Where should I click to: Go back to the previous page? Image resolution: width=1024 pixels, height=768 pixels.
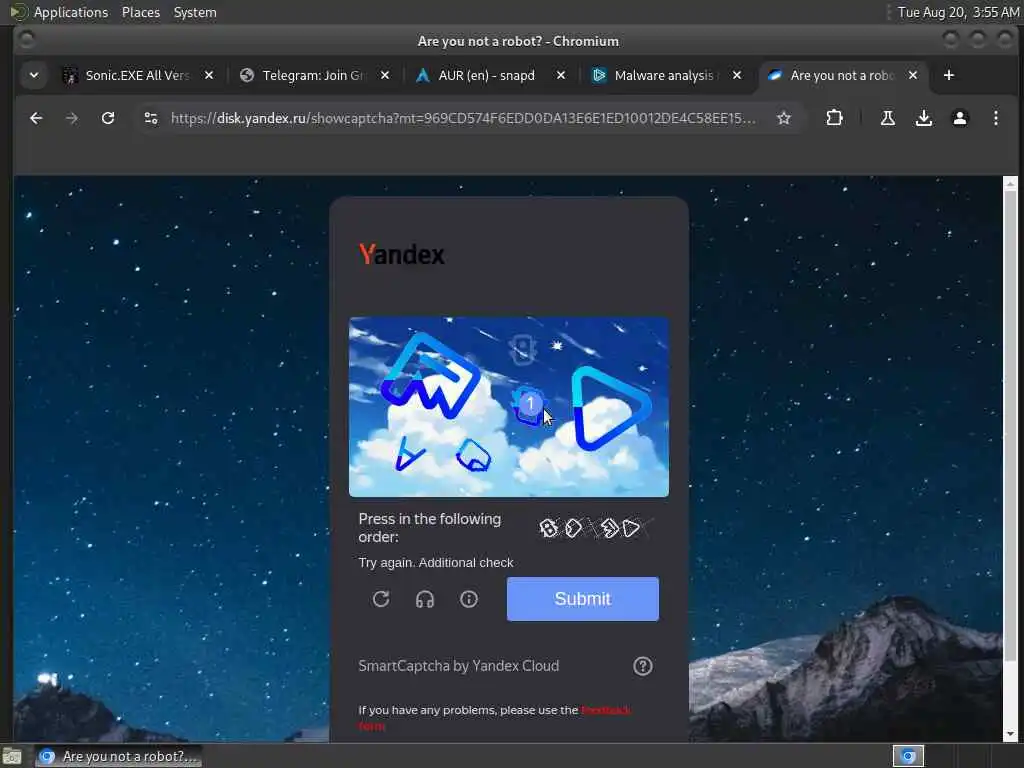click(36, 118)
